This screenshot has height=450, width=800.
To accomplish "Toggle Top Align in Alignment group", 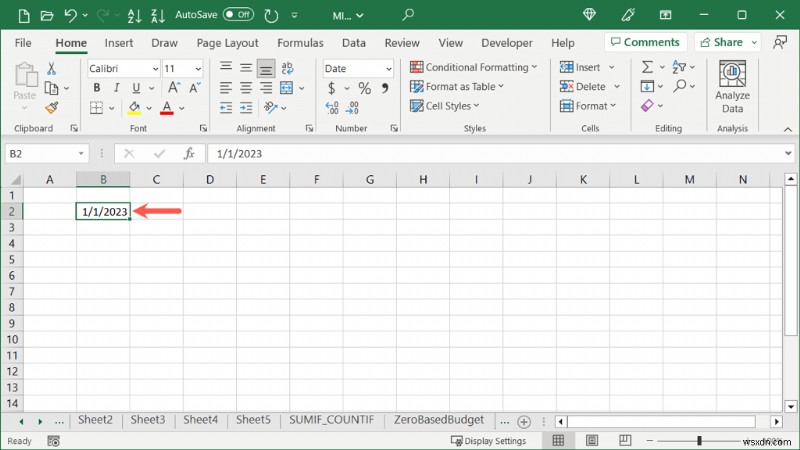I will [x=226, y=67].
